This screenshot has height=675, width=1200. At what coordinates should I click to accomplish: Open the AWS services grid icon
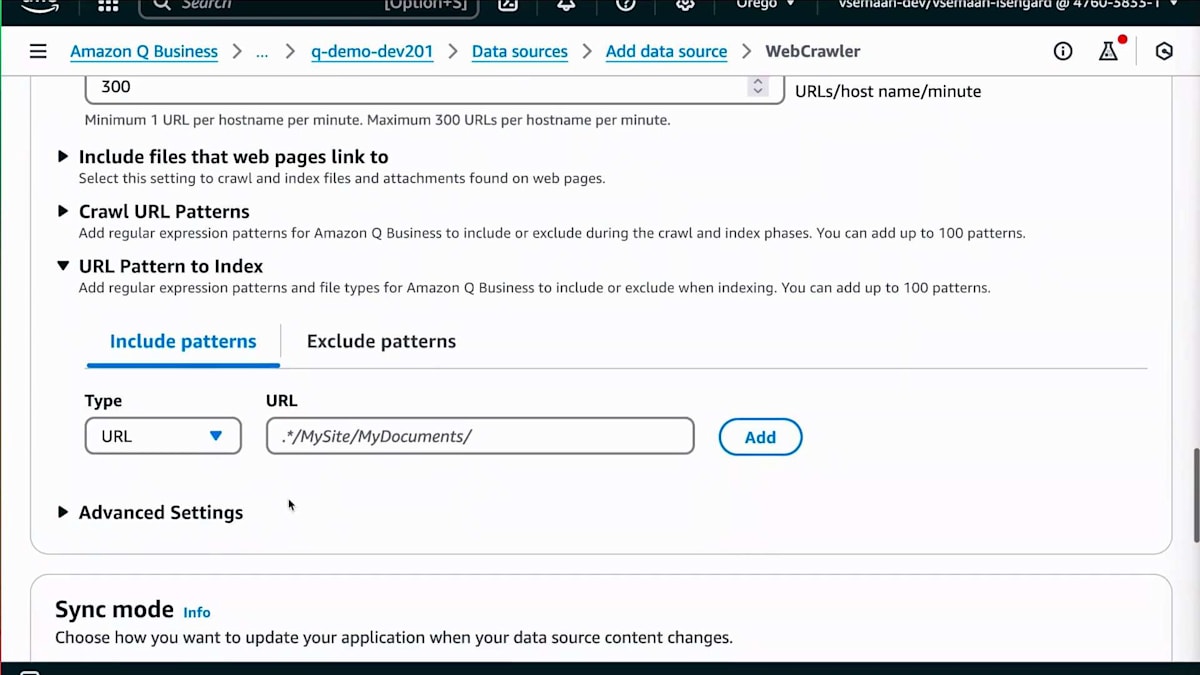pyautogui.click(x=108, y=5)
